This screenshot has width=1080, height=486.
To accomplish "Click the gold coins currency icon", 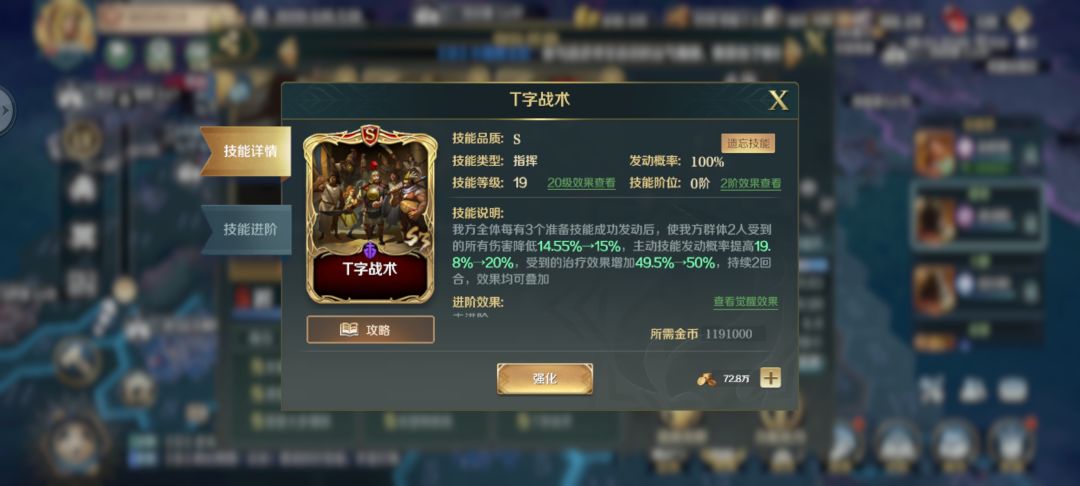I will [x=706, y=379].
